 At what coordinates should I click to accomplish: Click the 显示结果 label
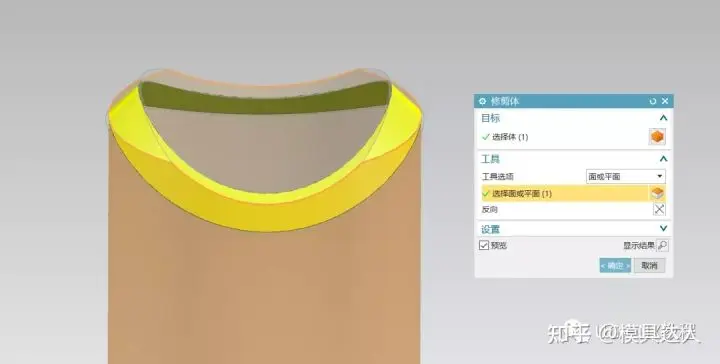click(639, 246)
